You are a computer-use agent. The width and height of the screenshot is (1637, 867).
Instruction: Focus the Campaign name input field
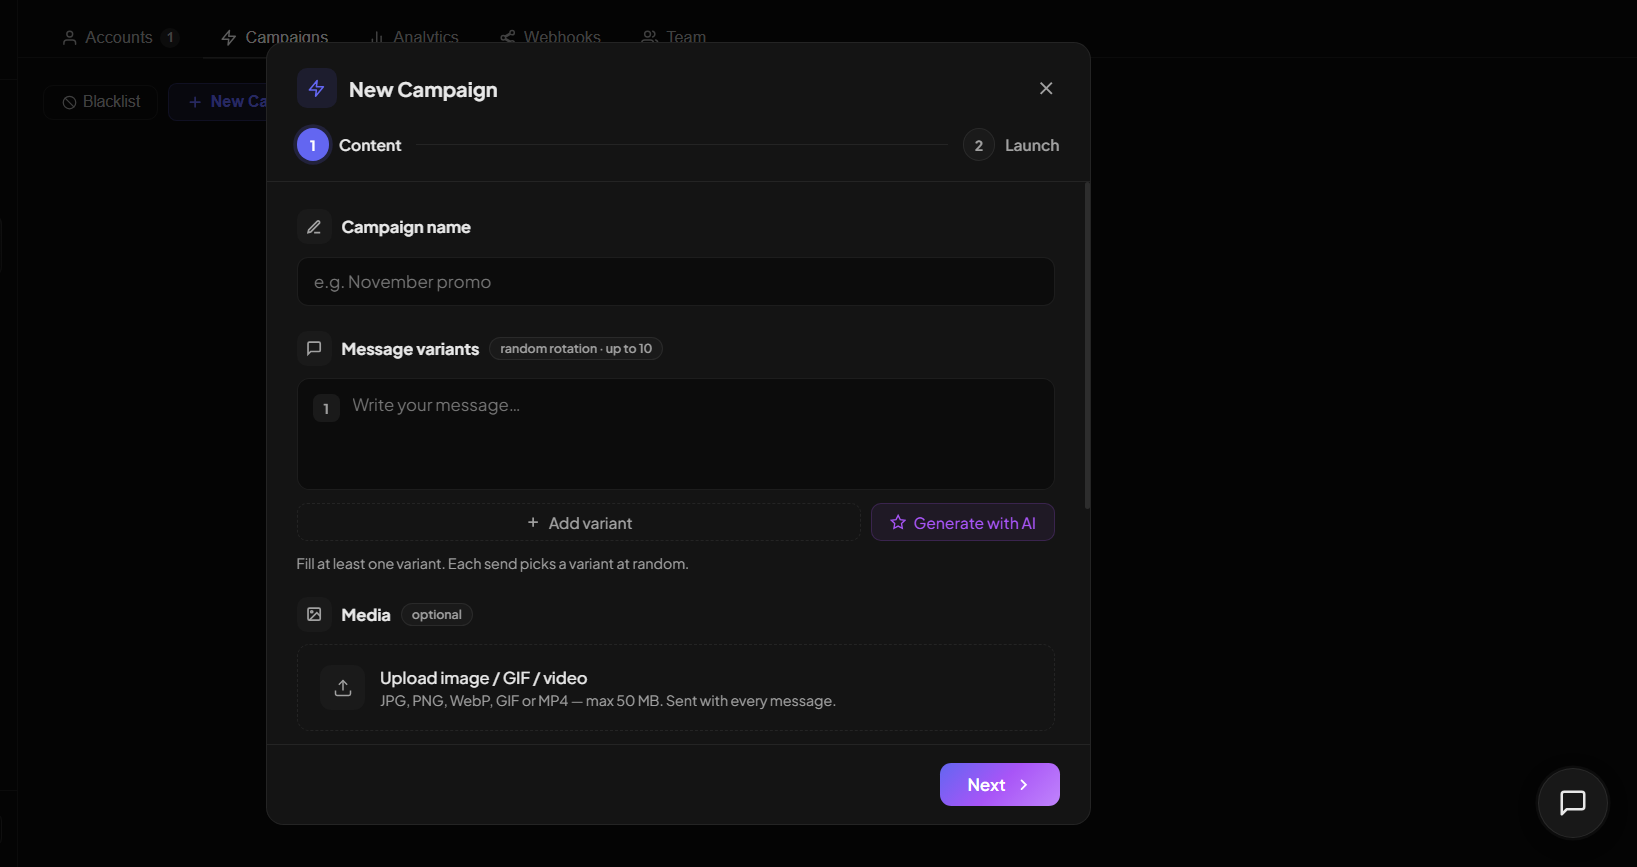point(675,282)
